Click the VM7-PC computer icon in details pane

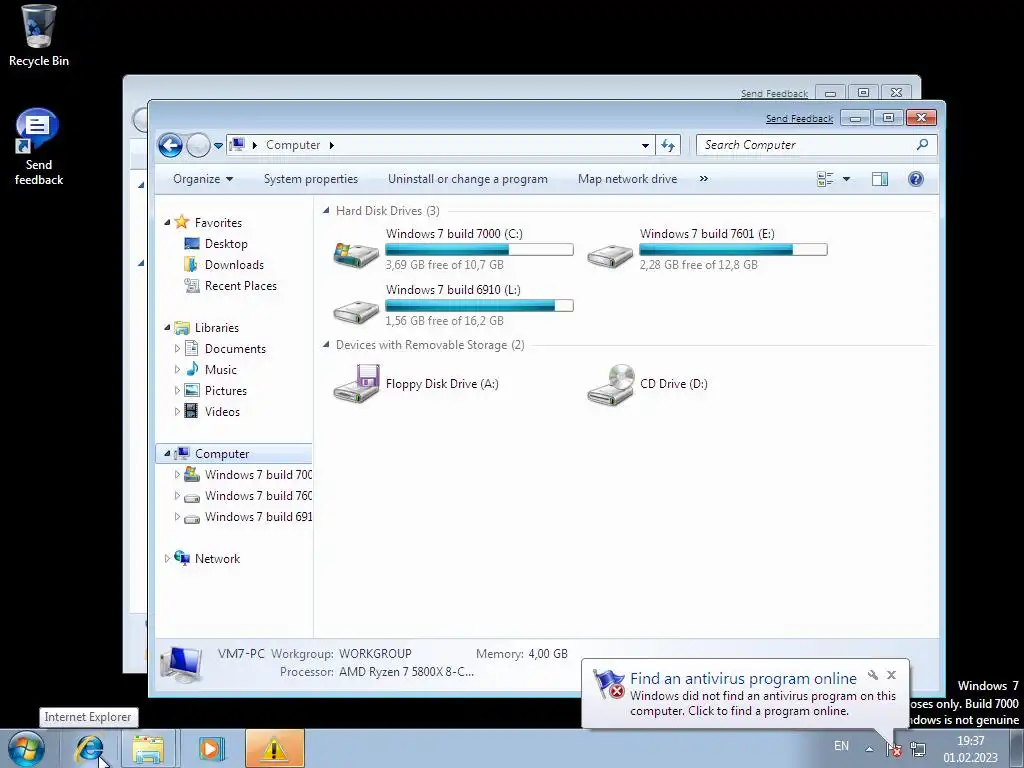pos(181,664)
